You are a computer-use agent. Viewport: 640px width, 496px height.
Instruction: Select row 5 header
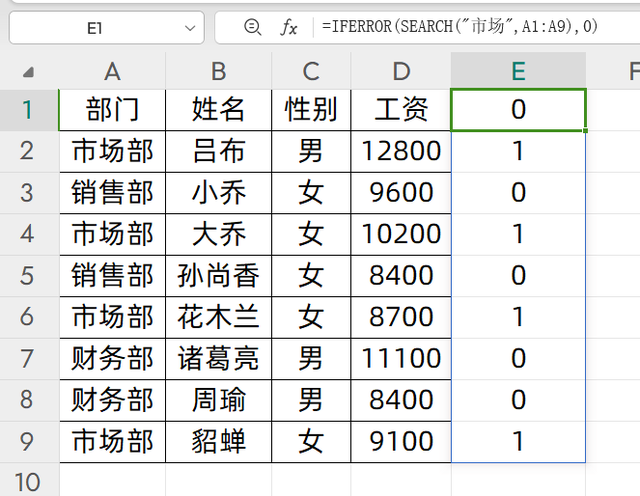28,275
